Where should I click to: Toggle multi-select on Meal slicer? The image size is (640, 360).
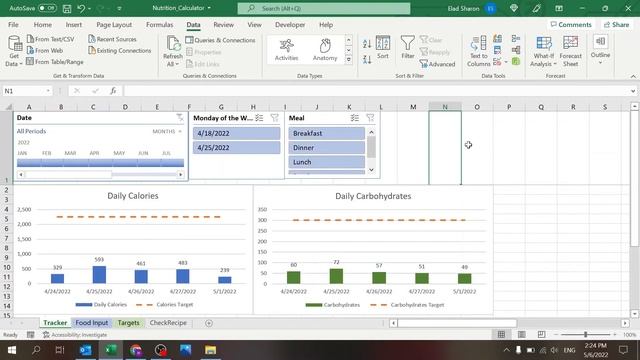[x=354, y=118]
